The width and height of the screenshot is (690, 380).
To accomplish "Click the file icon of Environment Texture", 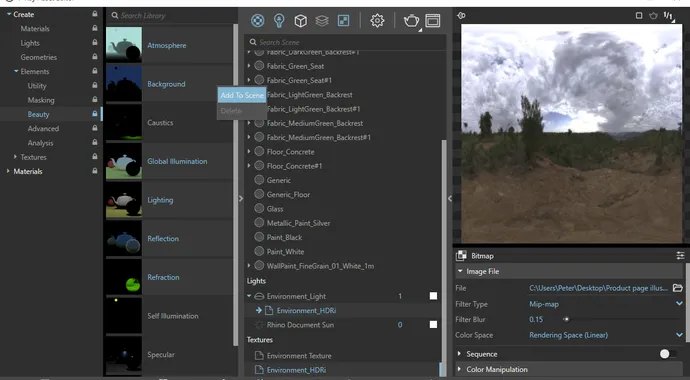I will click(x=259, y=355).
